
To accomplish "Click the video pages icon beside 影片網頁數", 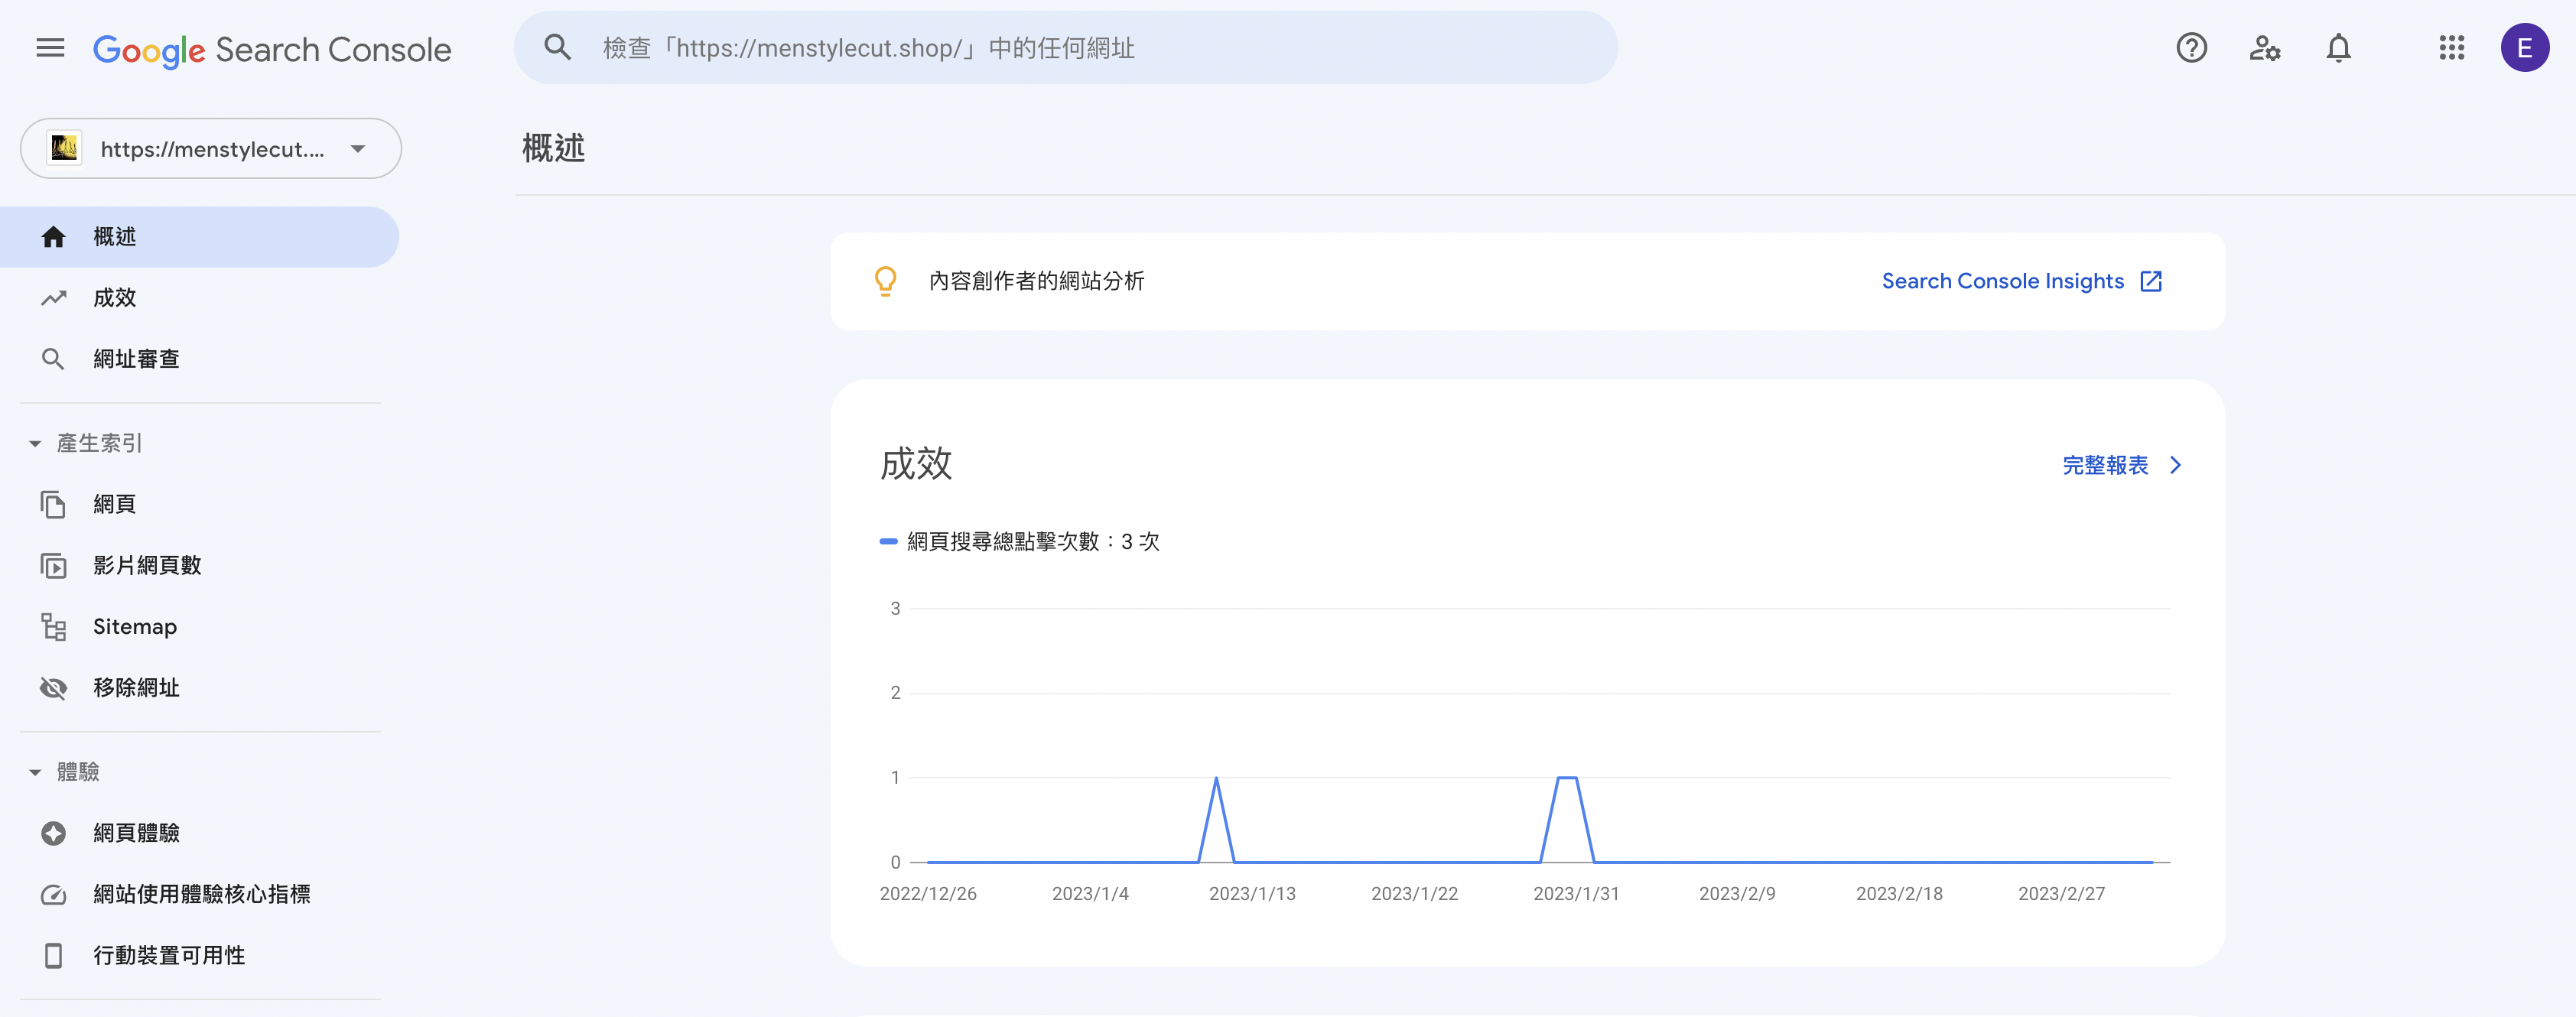I will (53, 566).
